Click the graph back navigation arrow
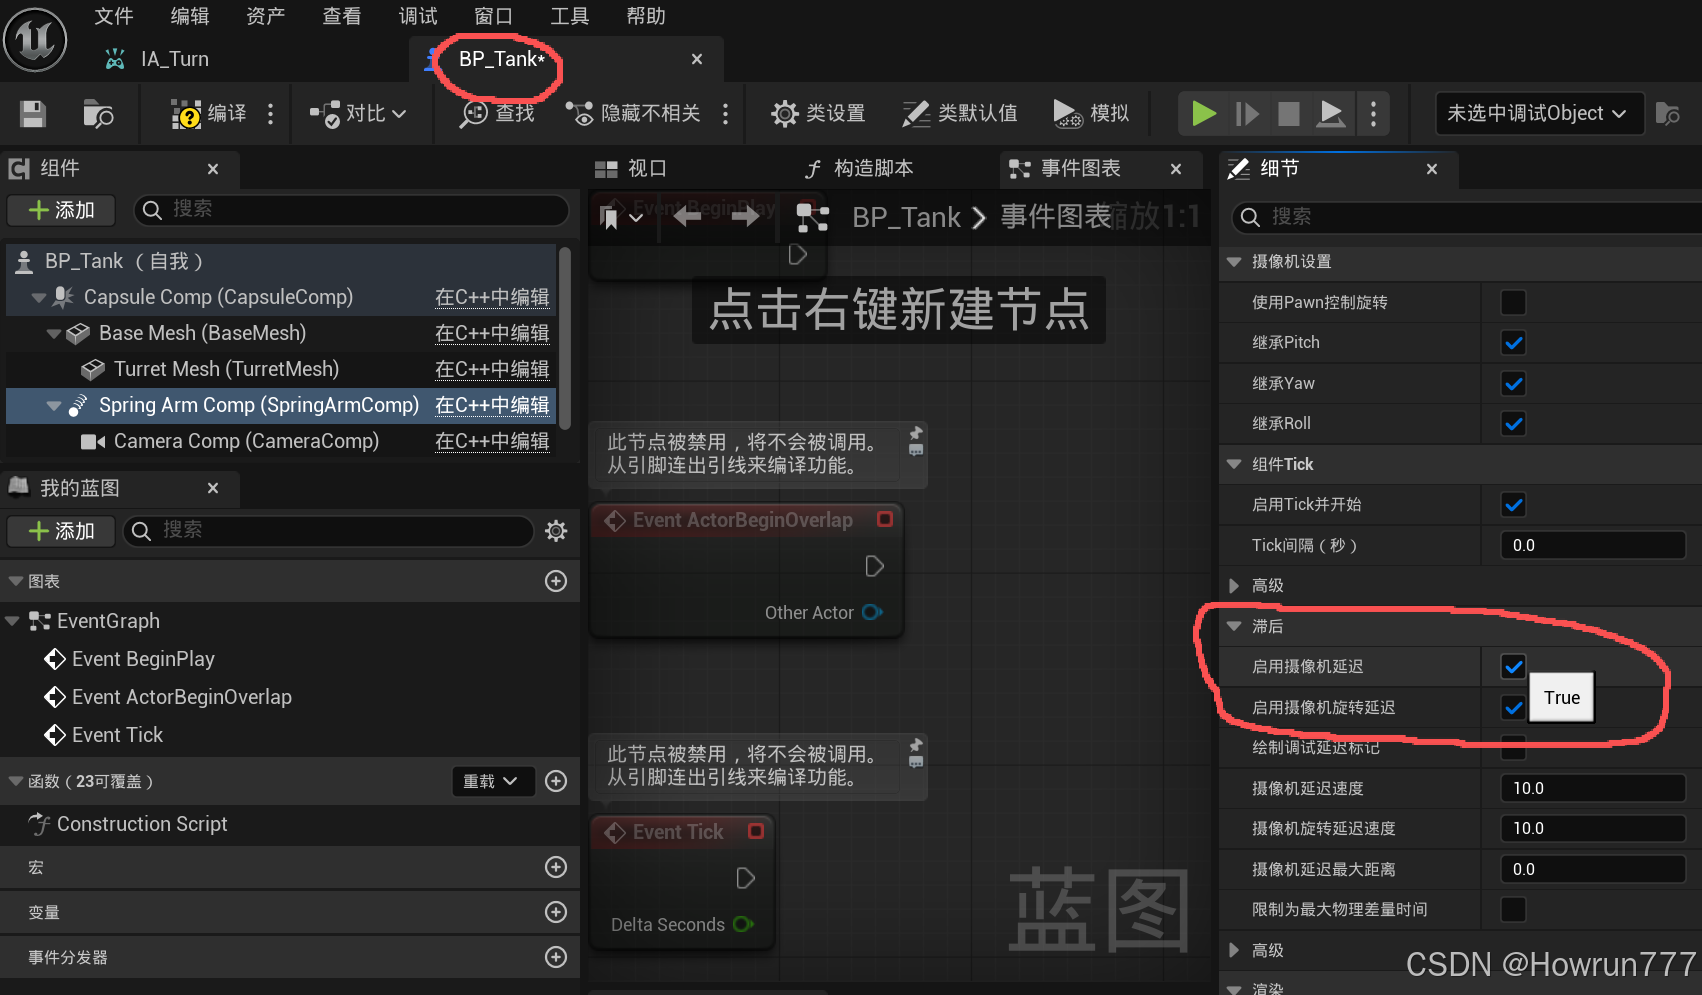Image resolution: width=1702 pixels, height=995 pixels. tap(687, 216)
